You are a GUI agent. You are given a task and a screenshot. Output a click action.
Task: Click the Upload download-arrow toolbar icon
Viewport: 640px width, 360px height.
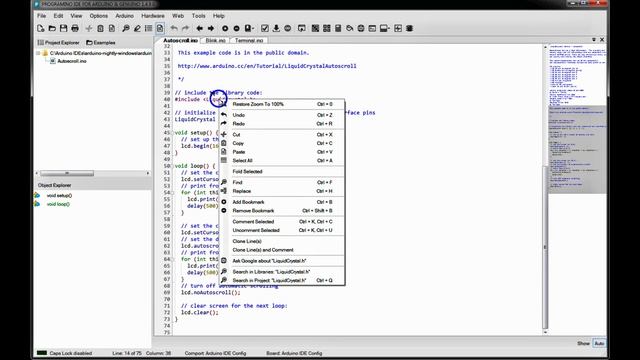coord(276,28)
